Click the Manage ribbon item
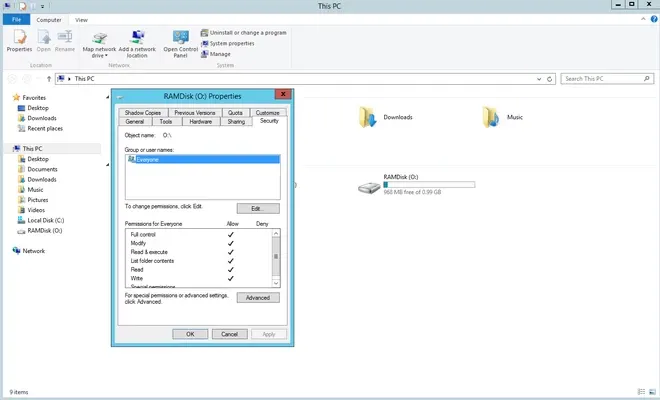The image size is (660, 400). [219, 54]
